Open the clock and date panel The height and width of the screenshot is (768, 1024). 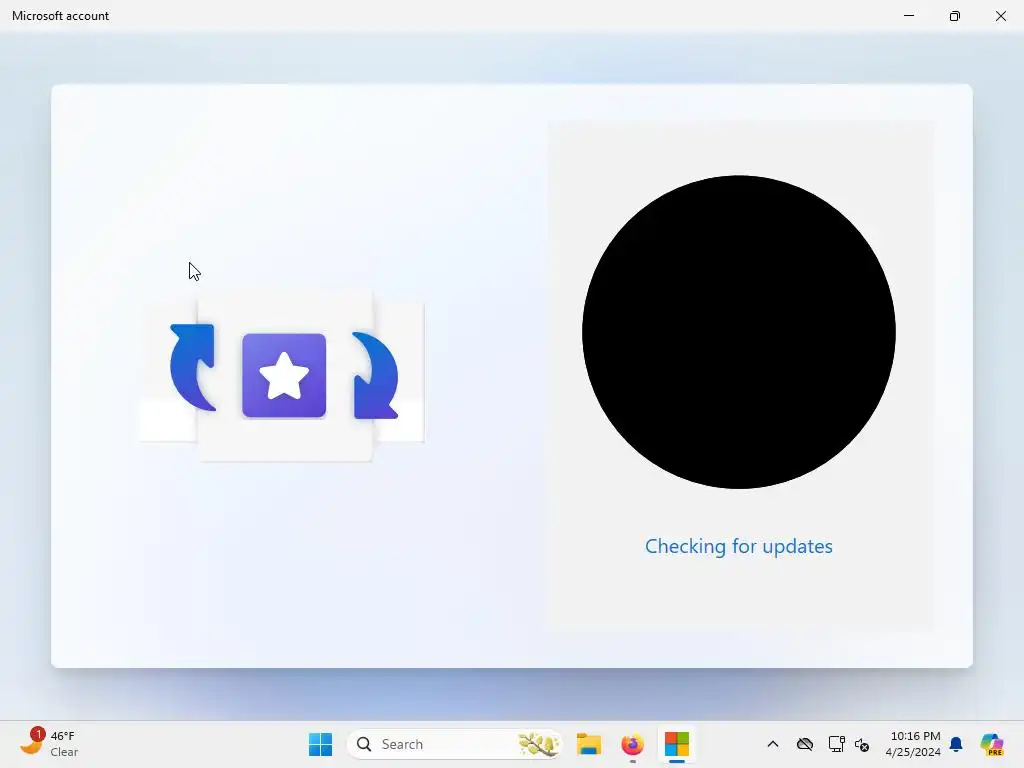(913, 744)
